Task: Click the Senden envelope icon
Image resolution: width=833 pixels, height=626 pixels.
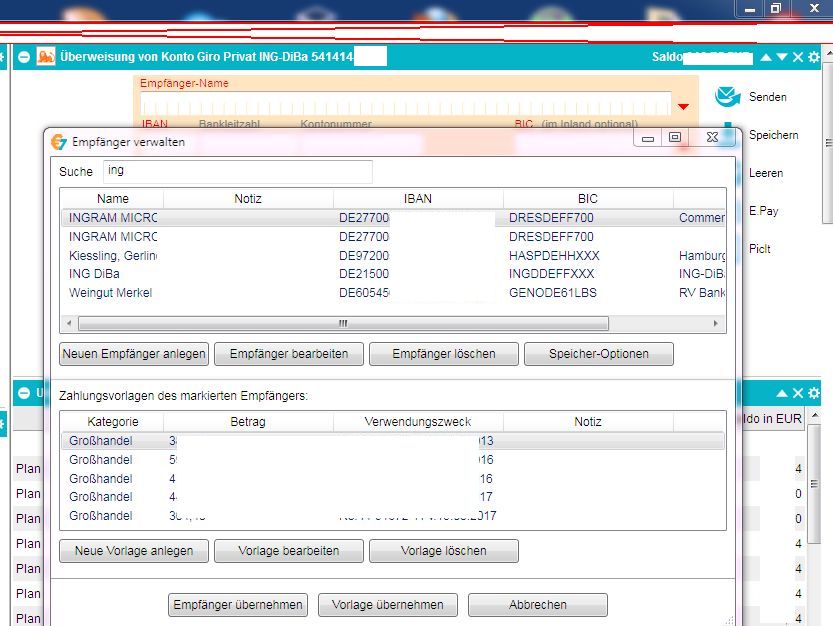Action: pos(727,96)
